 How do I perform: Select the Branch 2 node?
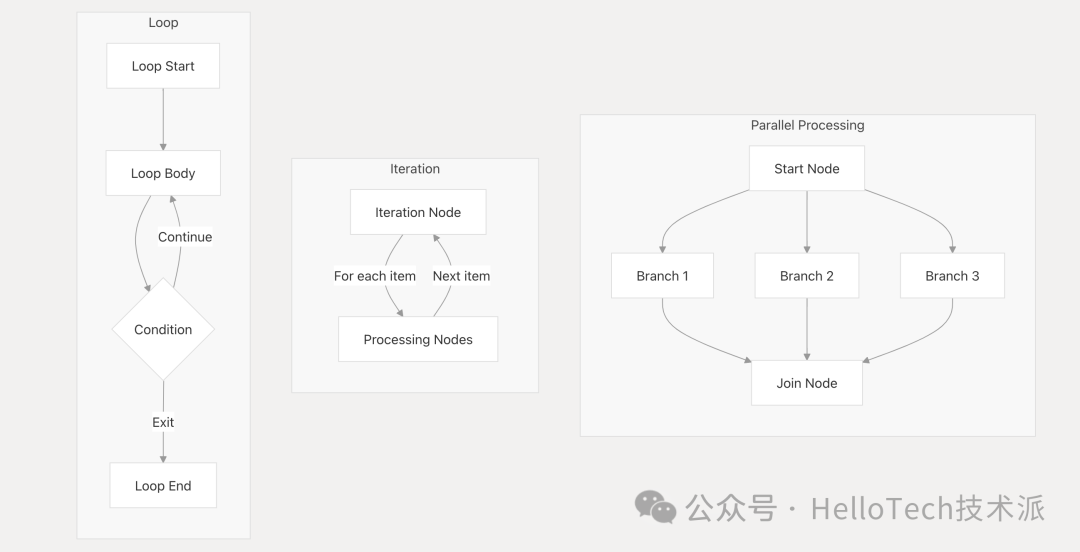[x=807, y=276]
